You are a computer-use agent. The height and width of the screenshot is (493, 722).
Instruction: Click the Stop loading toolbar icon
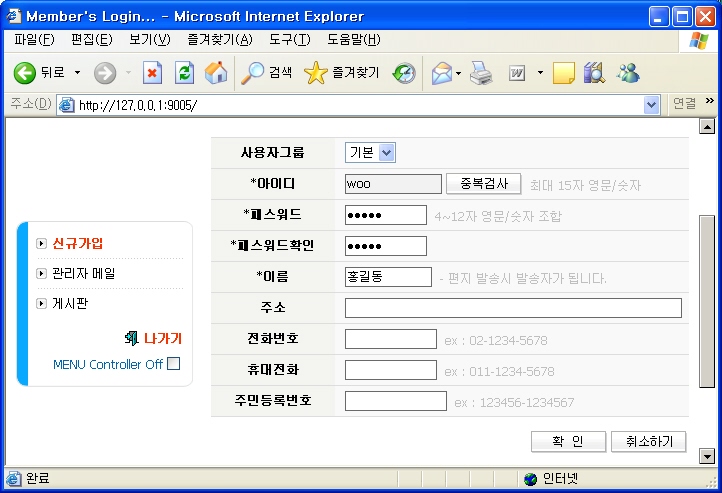point(153,73)
